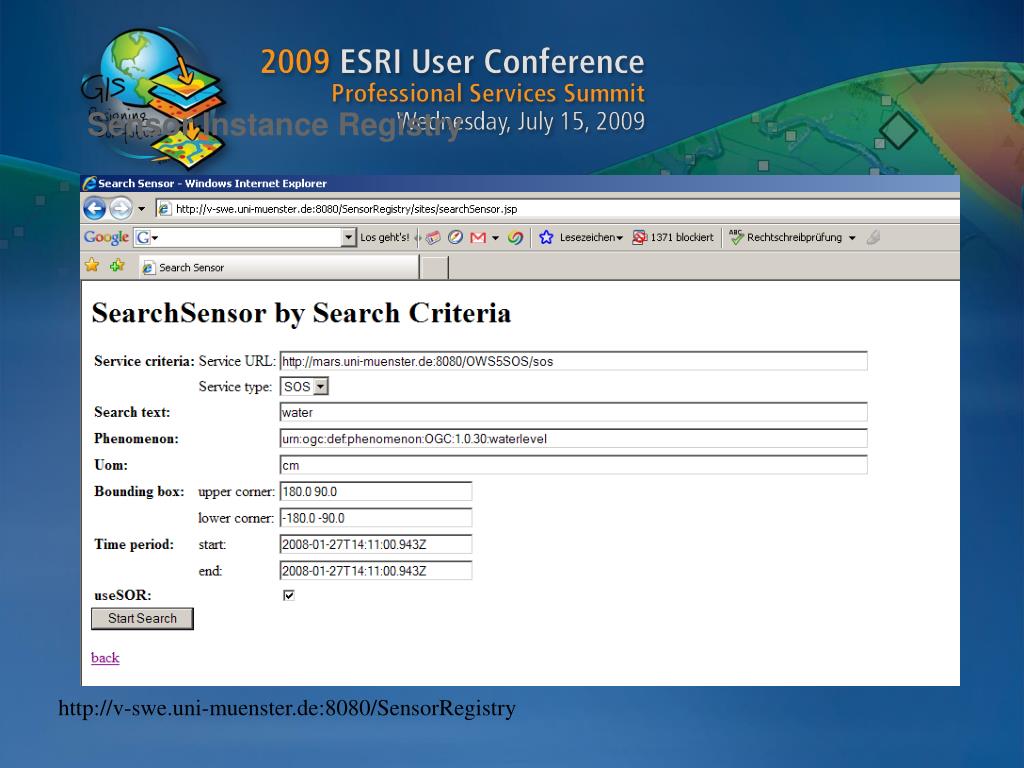Click the lower corner bounding box field
Viewport: 1024px width, 768px height.
tap(376, 518)
